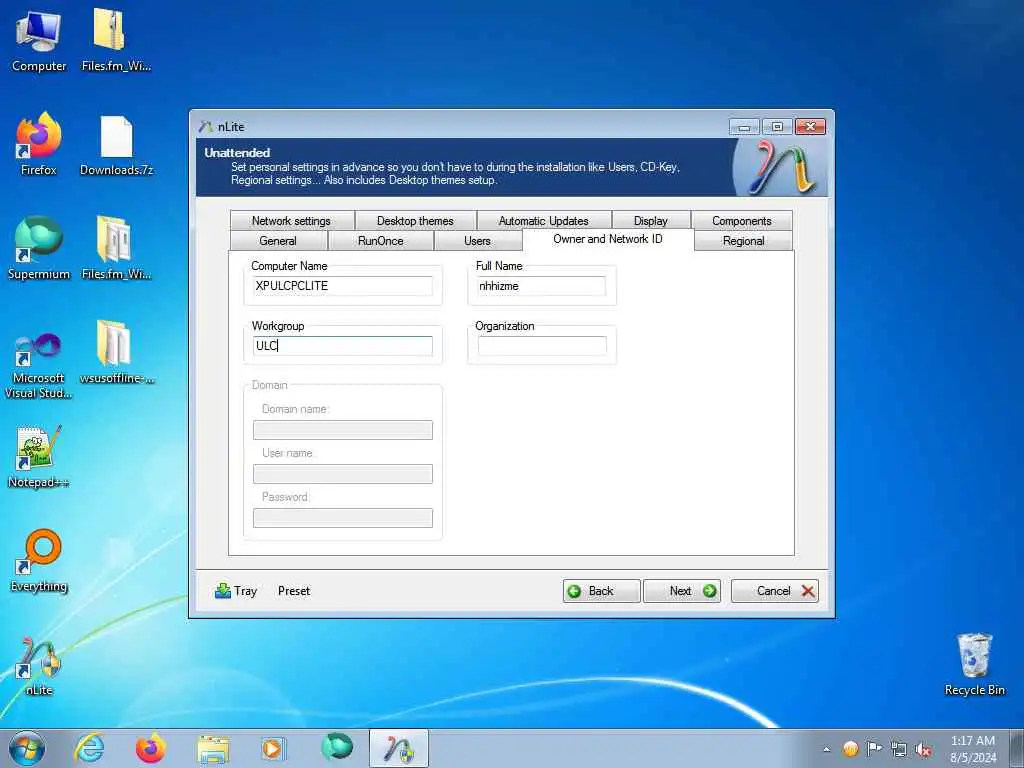Switch to the Users tab
The image size is (1024, 768).
point(477,241)
